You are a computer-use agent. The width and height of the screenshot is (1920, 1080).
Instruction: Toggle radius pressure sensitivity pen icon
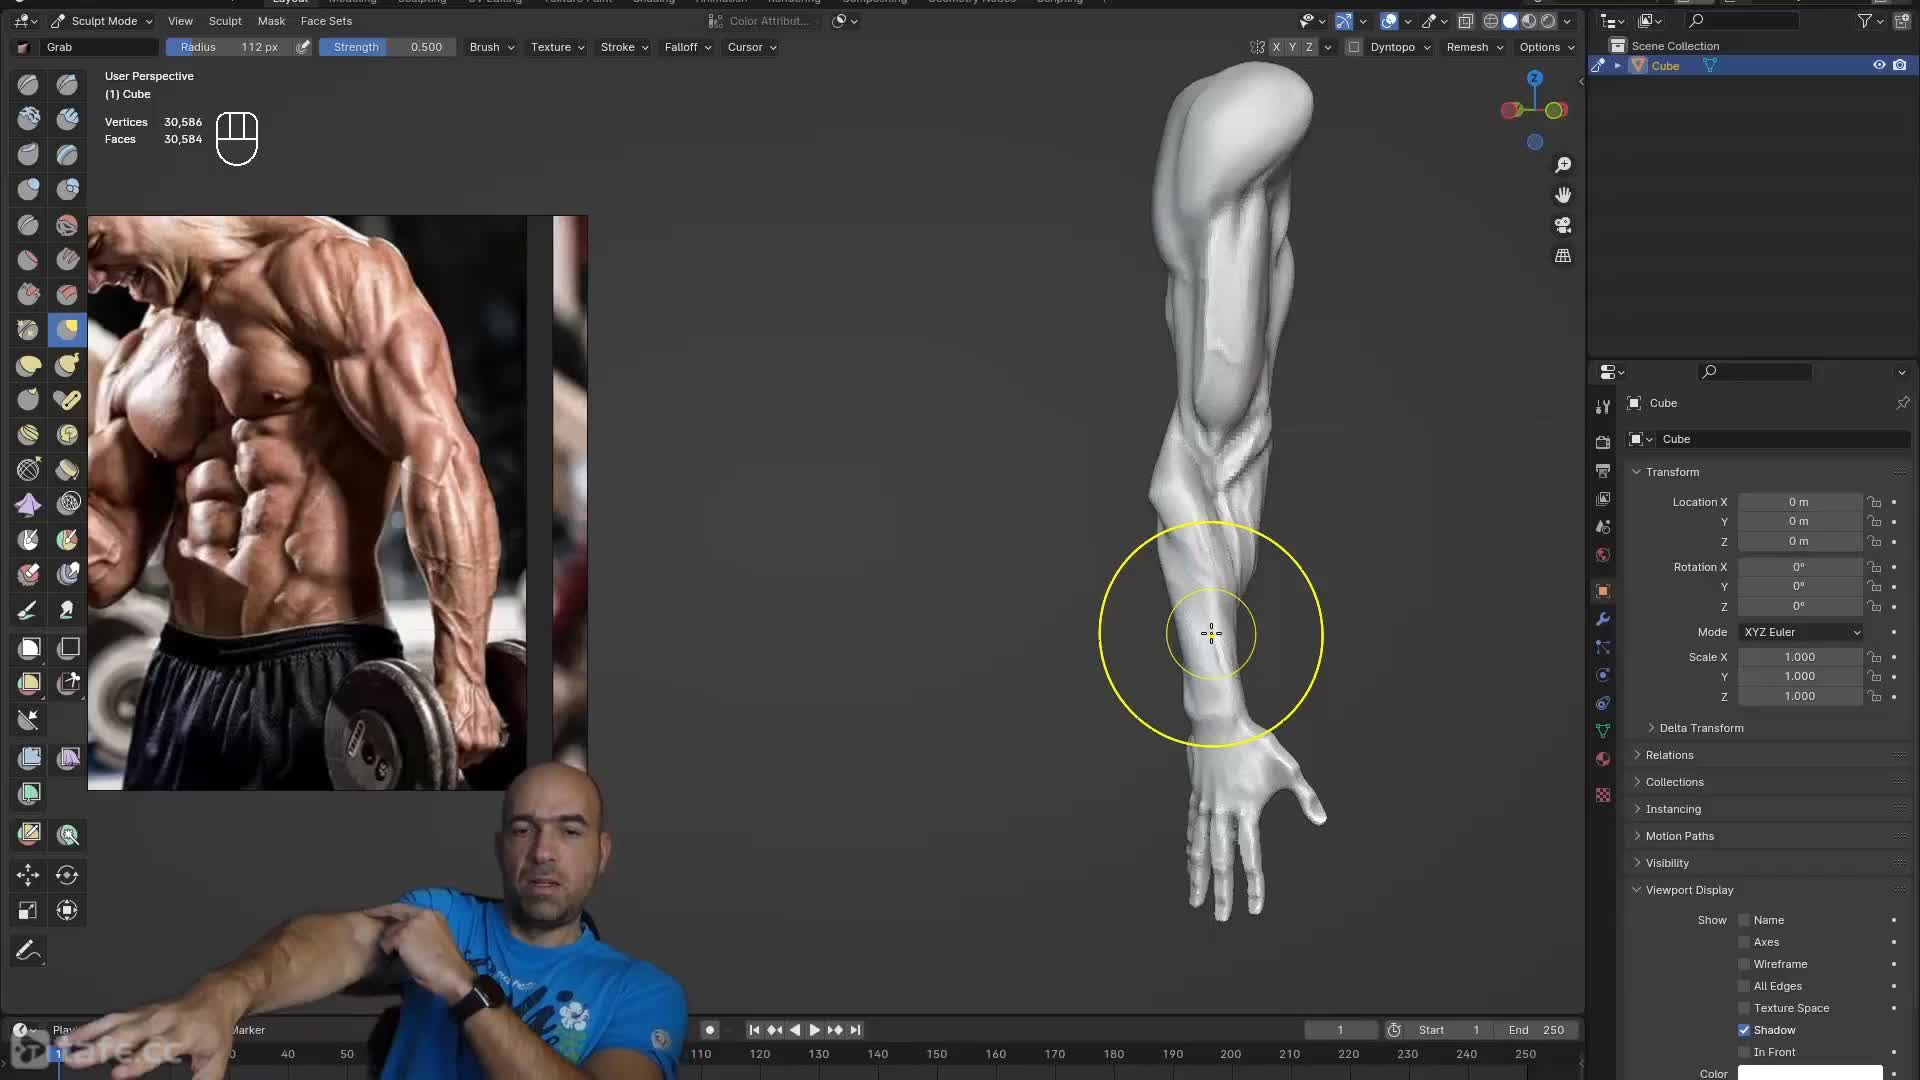[x=303, y=47]
